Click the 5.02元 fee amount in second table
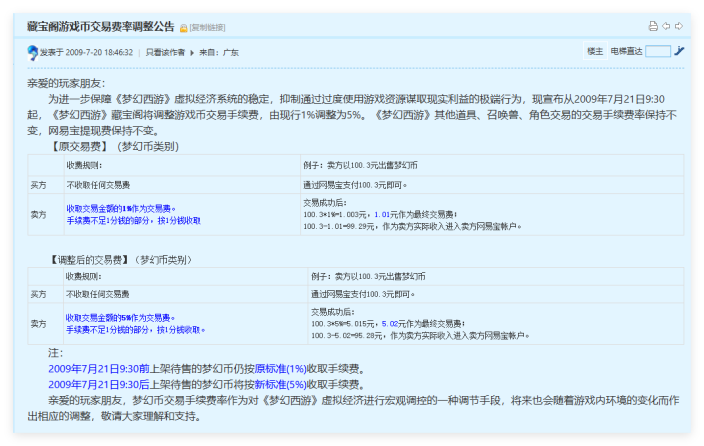Screen dimensions: 704x446 point(394,324)
